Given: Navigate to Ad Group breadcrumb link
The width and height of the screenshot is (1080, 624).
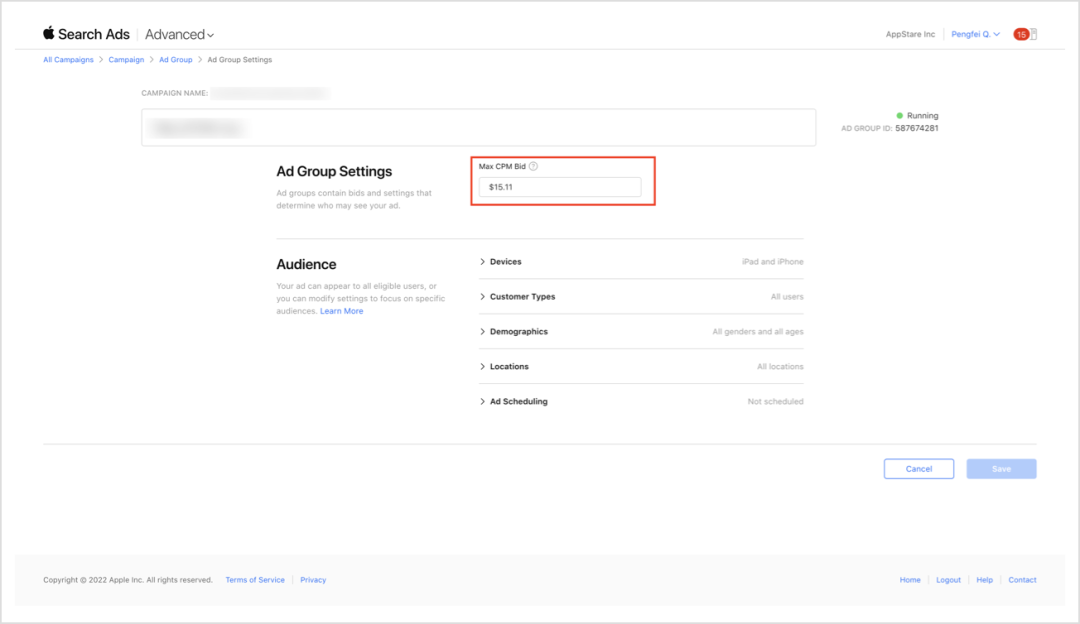Looking at the screenshot, I should pos(175,60).
